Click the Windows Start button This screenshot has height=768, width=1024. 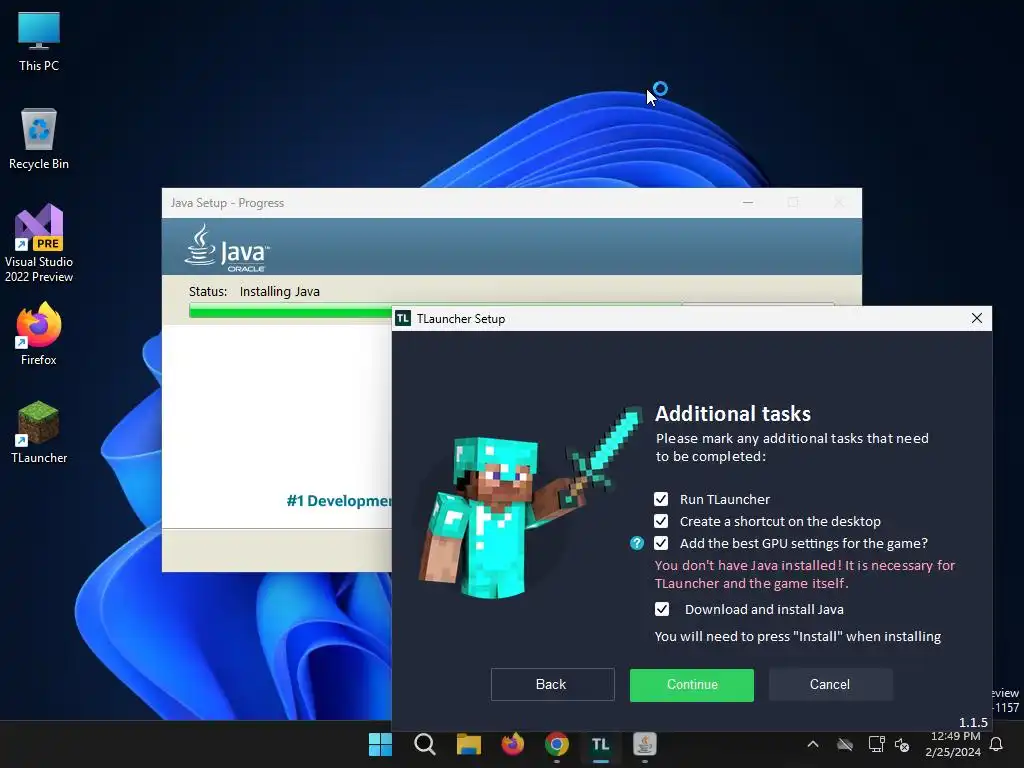tap(380, 744)
